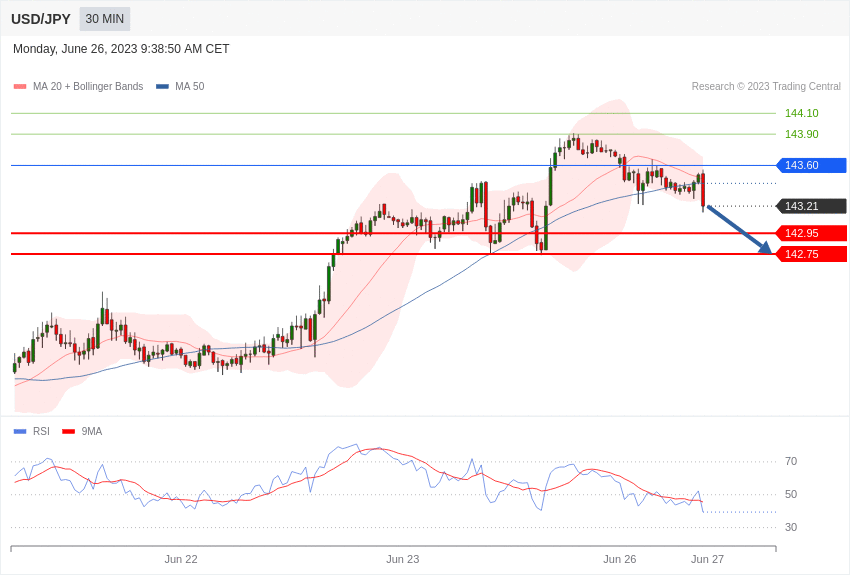Click the MA 50 legend label

[190, 86]
